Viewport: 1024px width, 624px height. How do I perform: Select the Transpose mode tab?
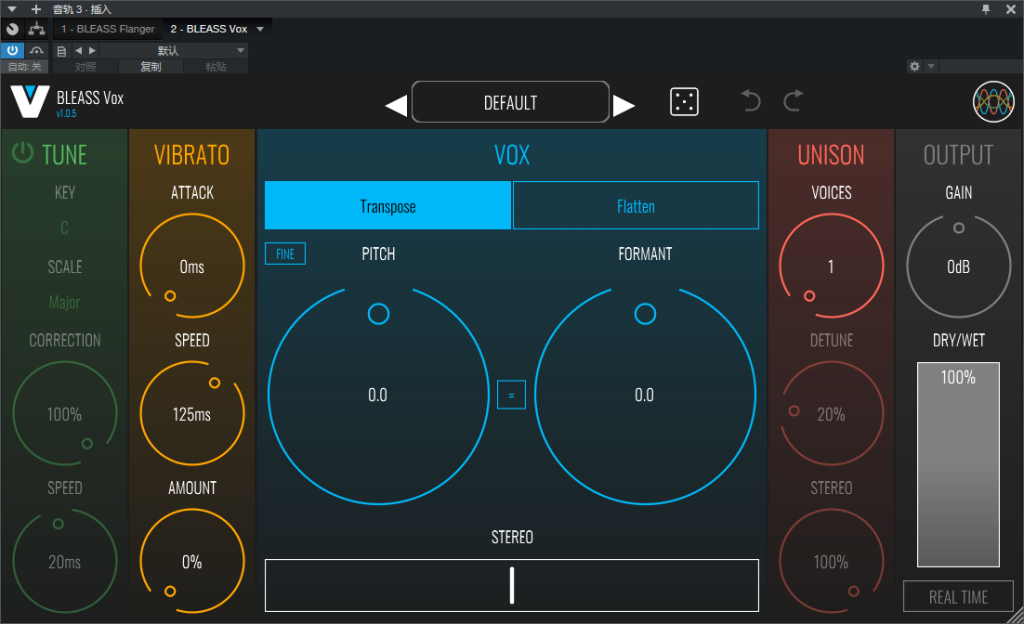click(x=388, y=206)
